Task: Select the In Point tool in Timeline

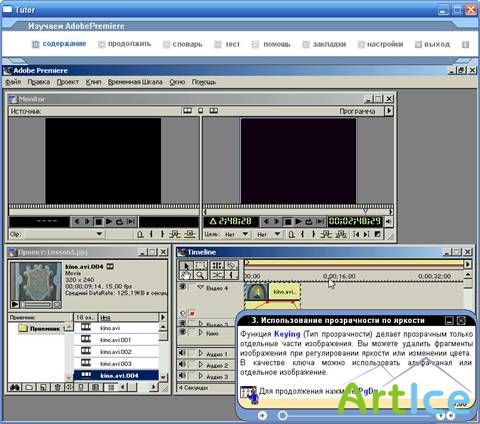Action: [x=232, y=275]
